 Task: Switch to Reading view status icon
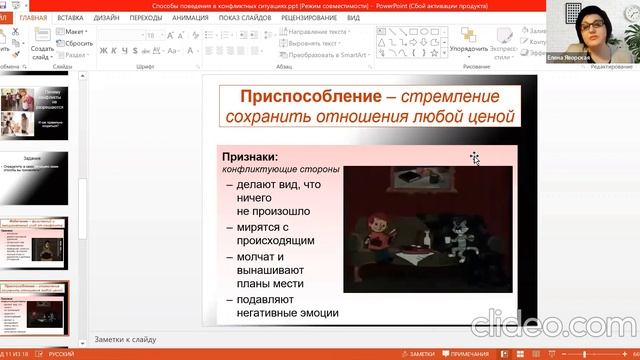pyautogui.click(x=536, y=354)
